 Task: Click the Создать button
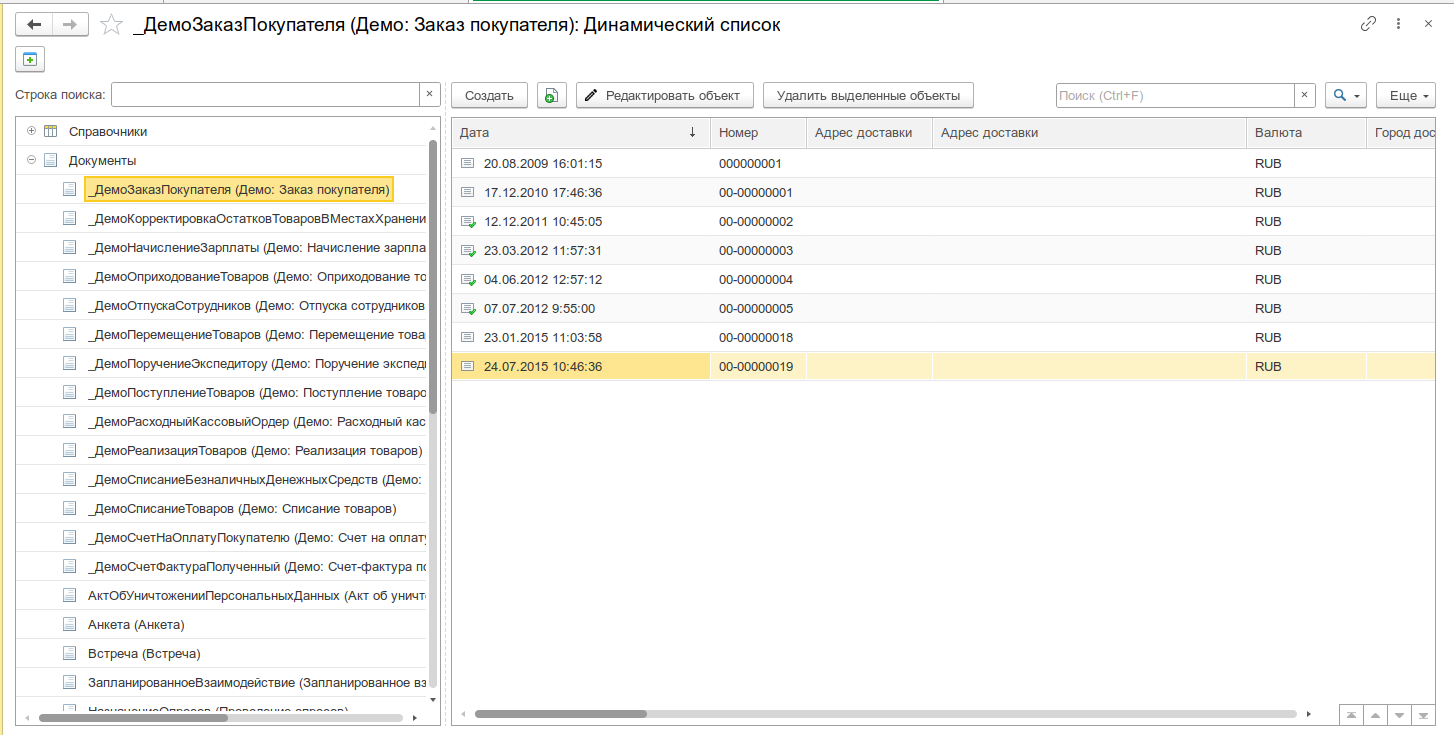click(x=490, y=95)
